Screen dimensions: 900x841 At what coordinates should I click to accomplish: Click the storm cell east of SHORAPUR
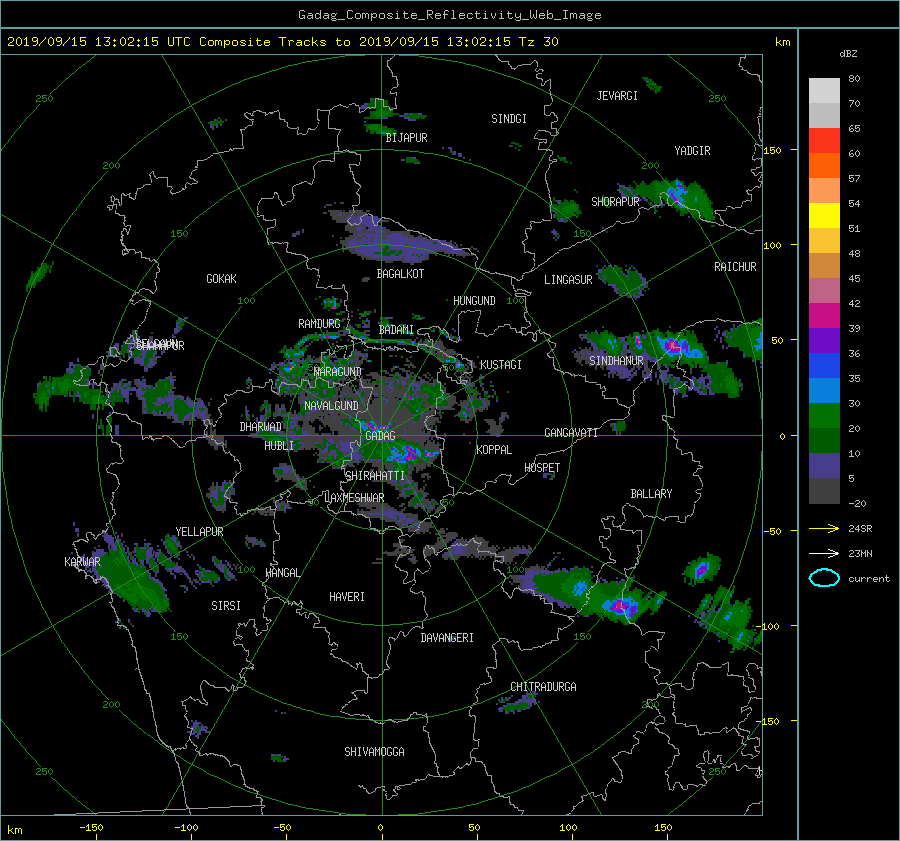pyautogui.click(x=676, y=194)
